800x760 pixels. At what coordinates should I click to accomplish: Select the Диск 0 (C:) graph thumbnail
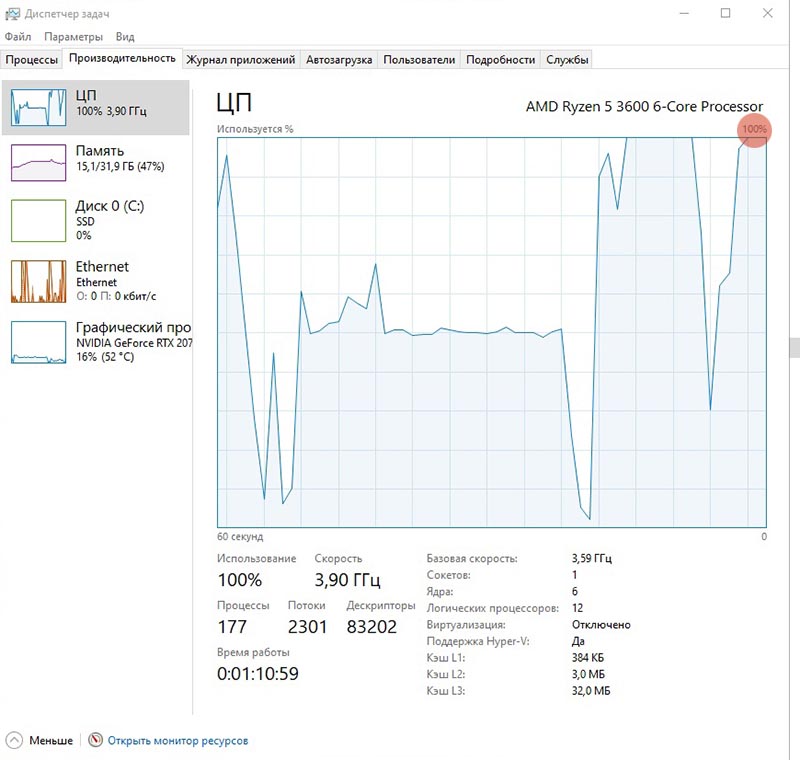click(x=38, y=220)
